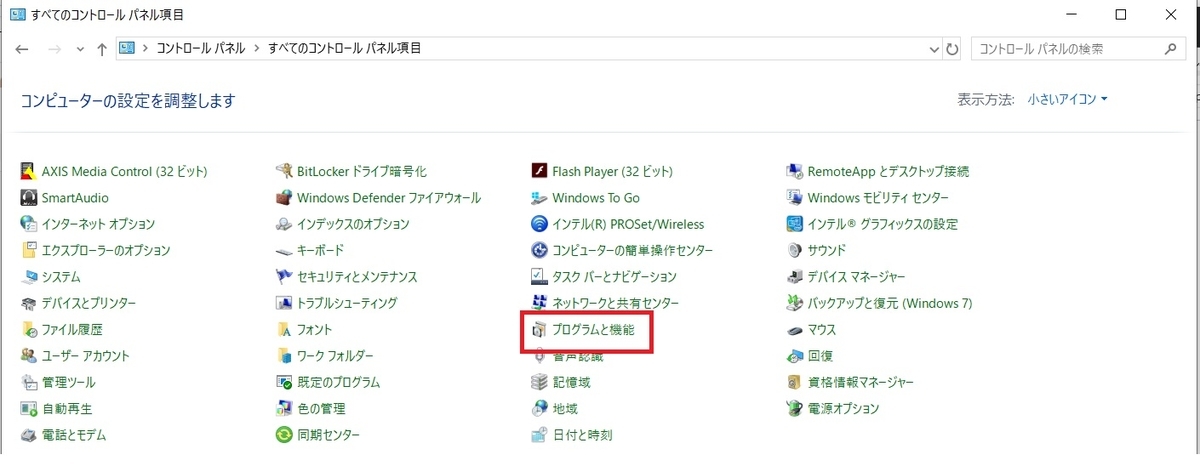Click the 電源オプション icon
1200x466 pixels.
tap(795, 408)
